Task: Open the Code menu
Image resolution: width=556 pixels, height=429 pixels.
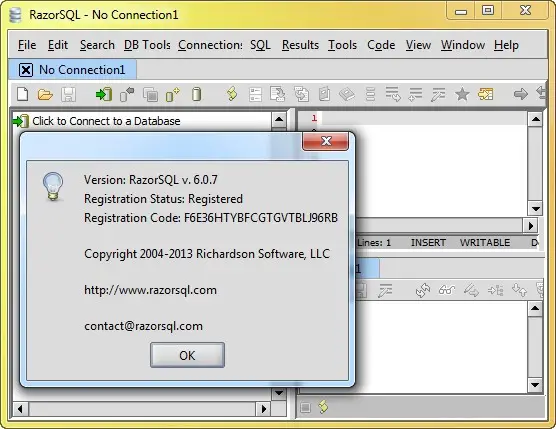Action: pyautogui.click(x=381, y=45)
